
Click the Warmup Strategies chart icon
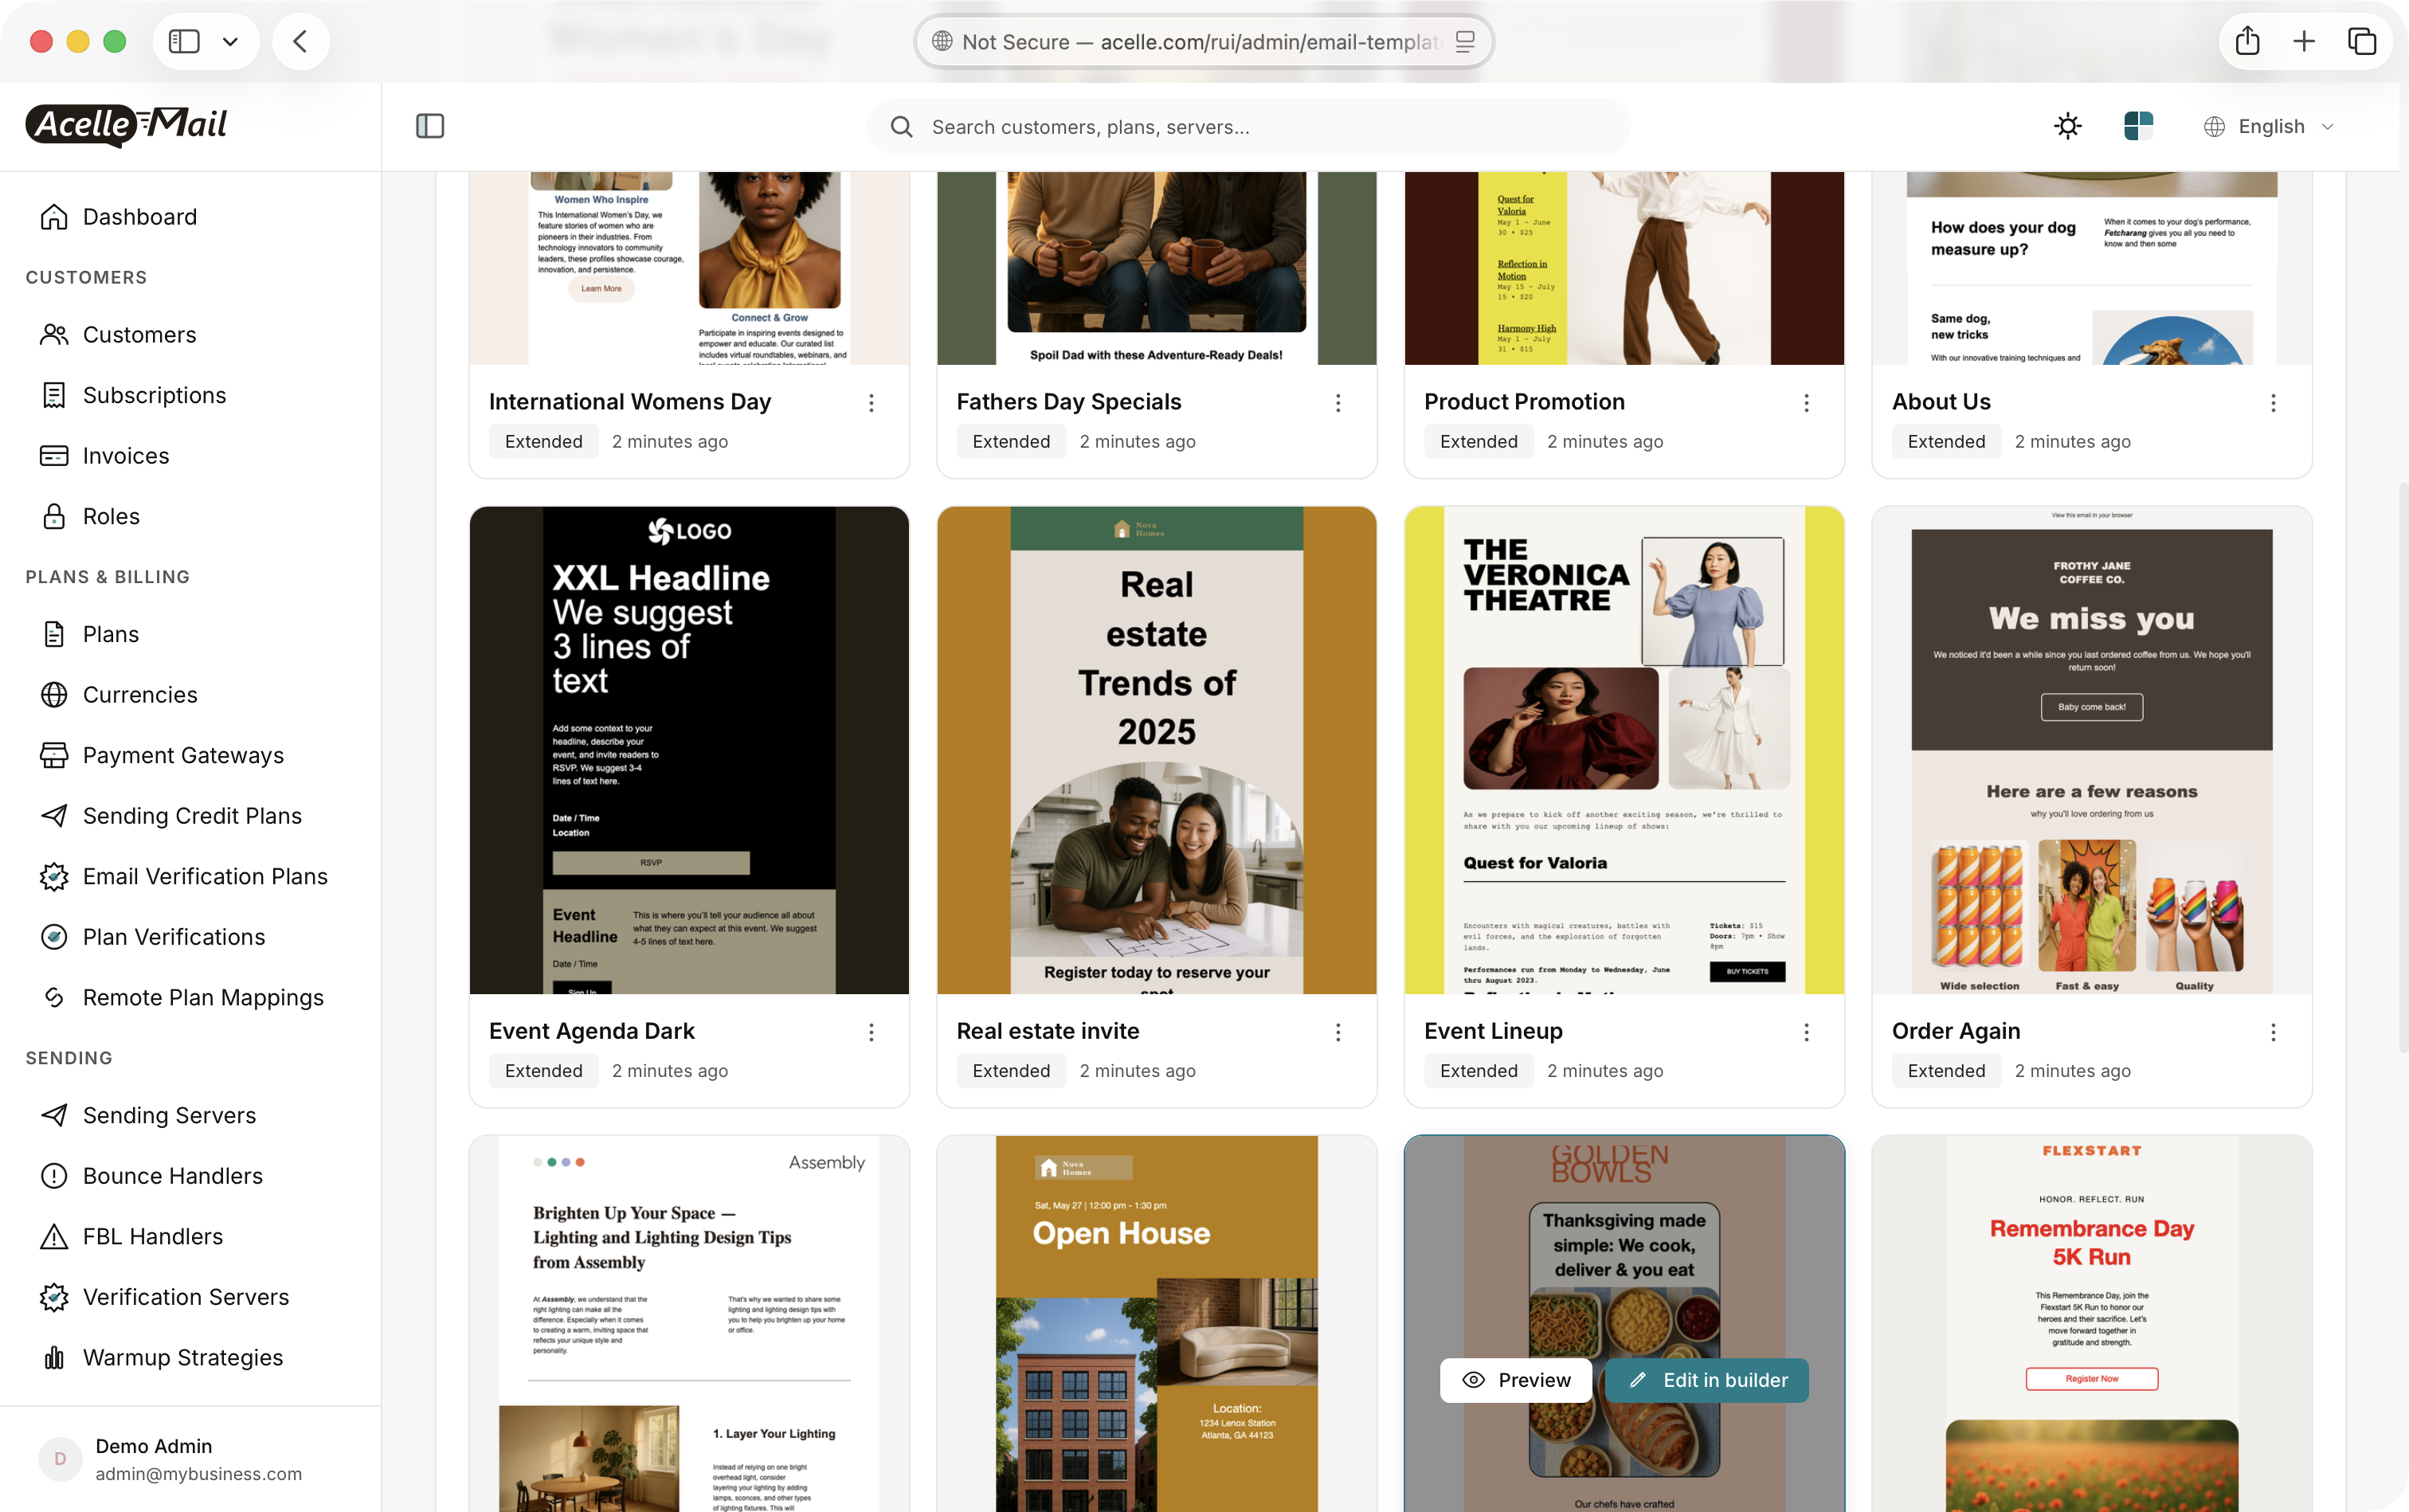tap(54, 1357)
